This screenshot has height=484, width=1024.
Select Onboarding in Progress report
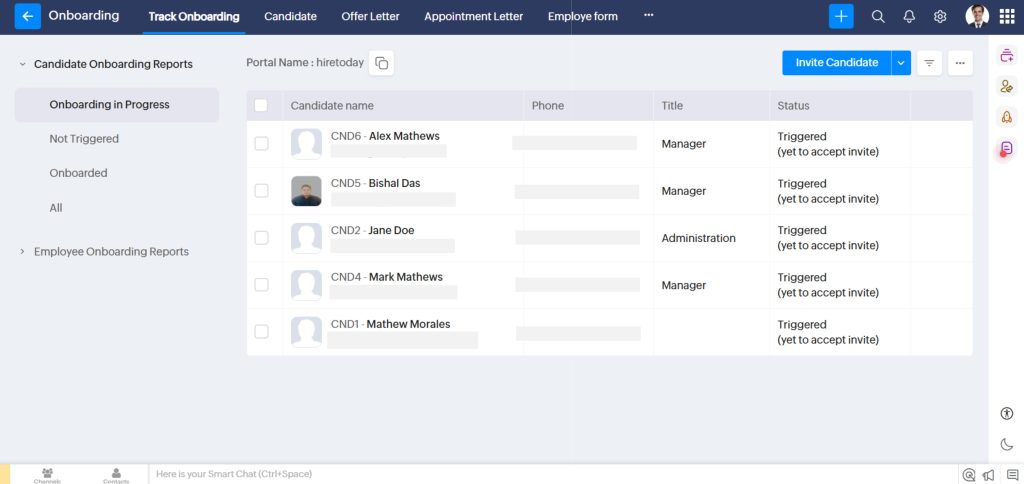point(117,105)
